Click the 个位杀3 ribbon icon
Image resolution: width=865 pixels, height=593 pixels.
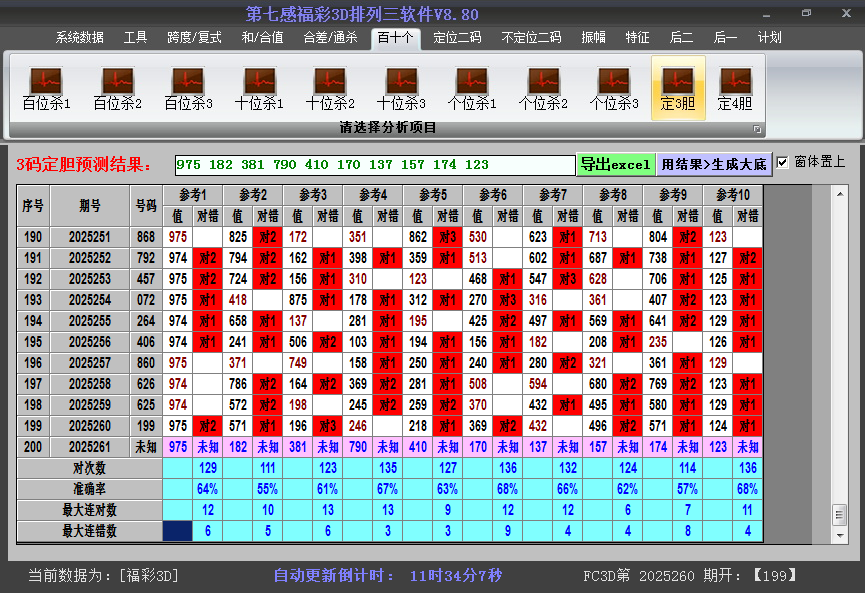614,88
